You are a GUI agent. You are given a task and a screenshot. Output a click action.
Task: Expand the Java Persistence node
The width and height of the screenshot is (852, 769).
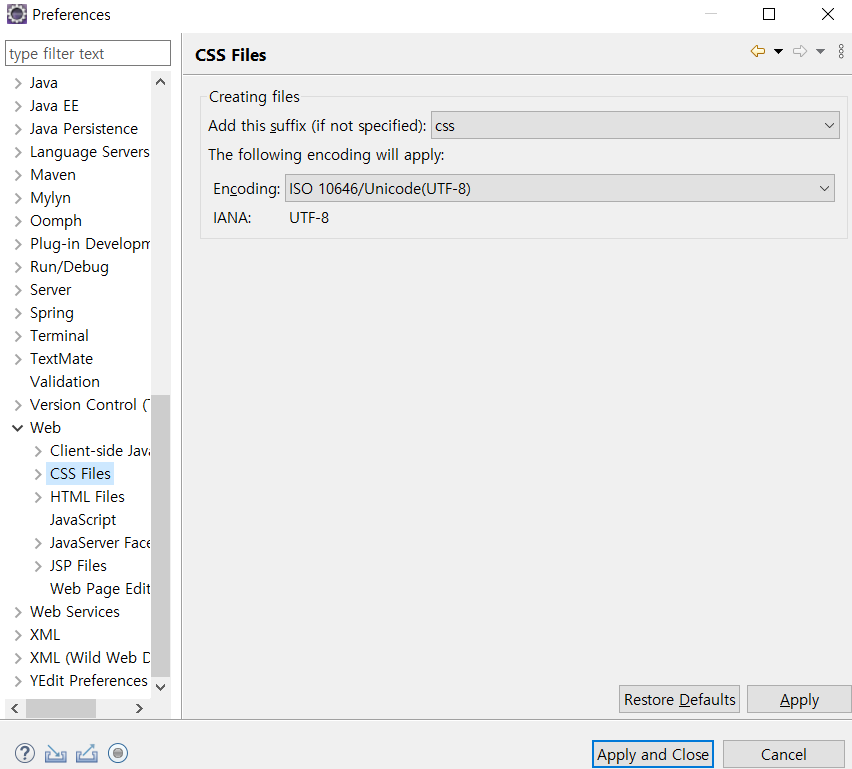point(18,129)
